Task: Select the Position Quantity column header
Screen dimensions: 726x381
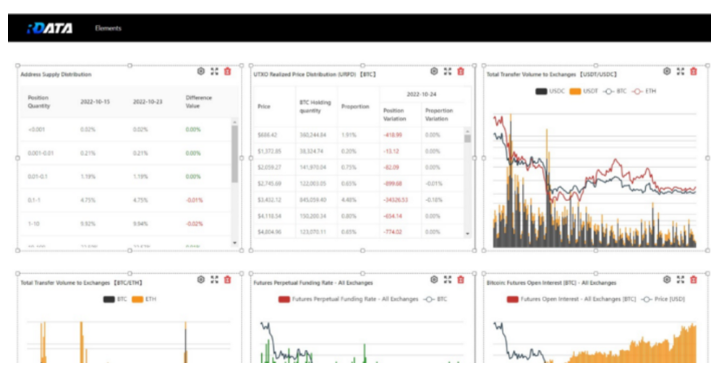Action: click(x=39, y=102)
